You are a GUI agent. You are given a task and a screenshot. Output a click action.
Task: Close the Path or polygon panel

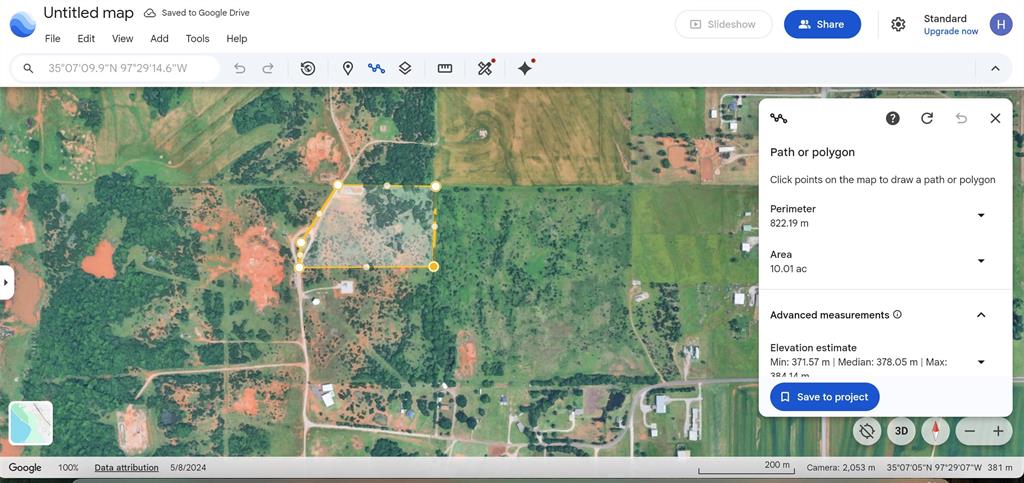(995, 118)
